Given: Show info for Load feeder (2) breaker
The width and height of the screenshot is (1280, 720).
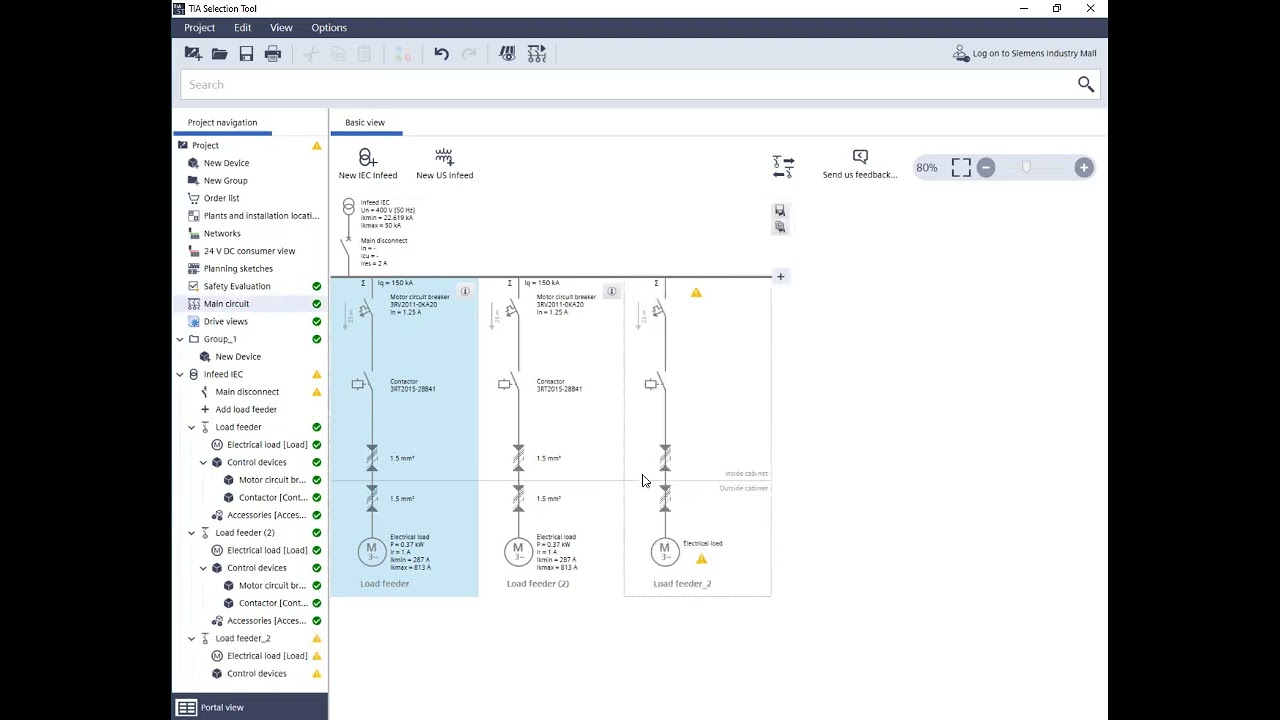Looking at the screenshot, I should 612,291.
